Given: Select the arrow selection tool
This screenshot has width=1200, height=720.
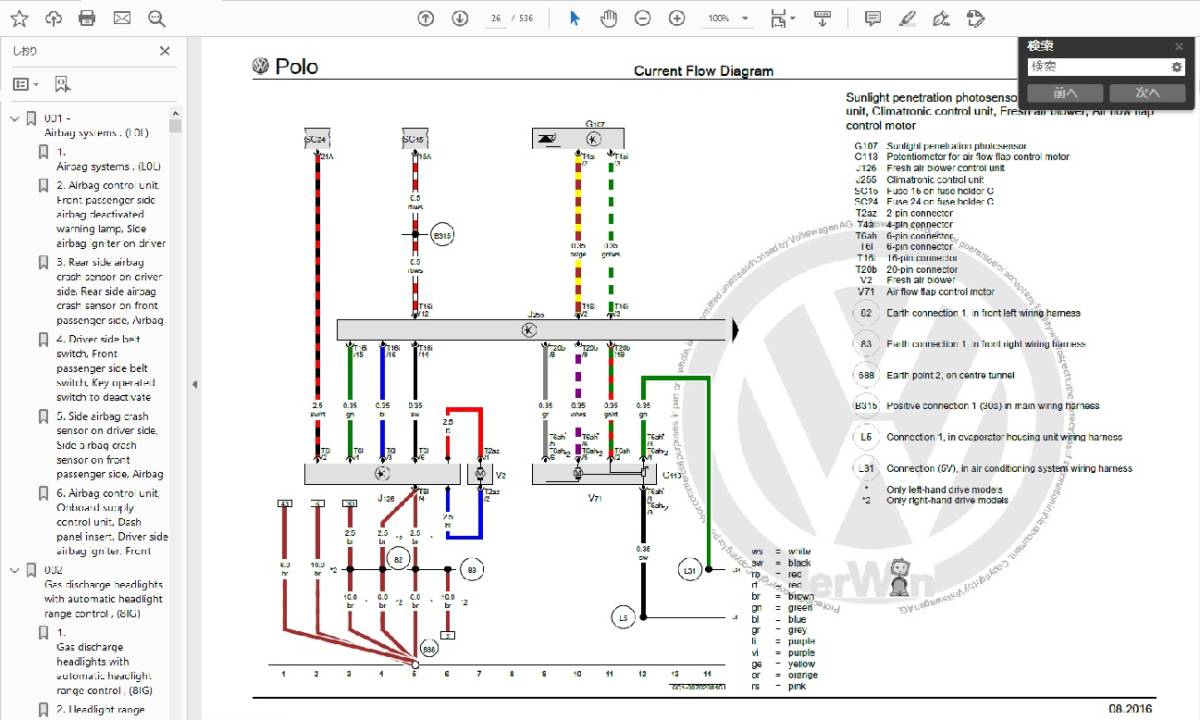Looking at the screenshot, I should click(x=574, y=18).
